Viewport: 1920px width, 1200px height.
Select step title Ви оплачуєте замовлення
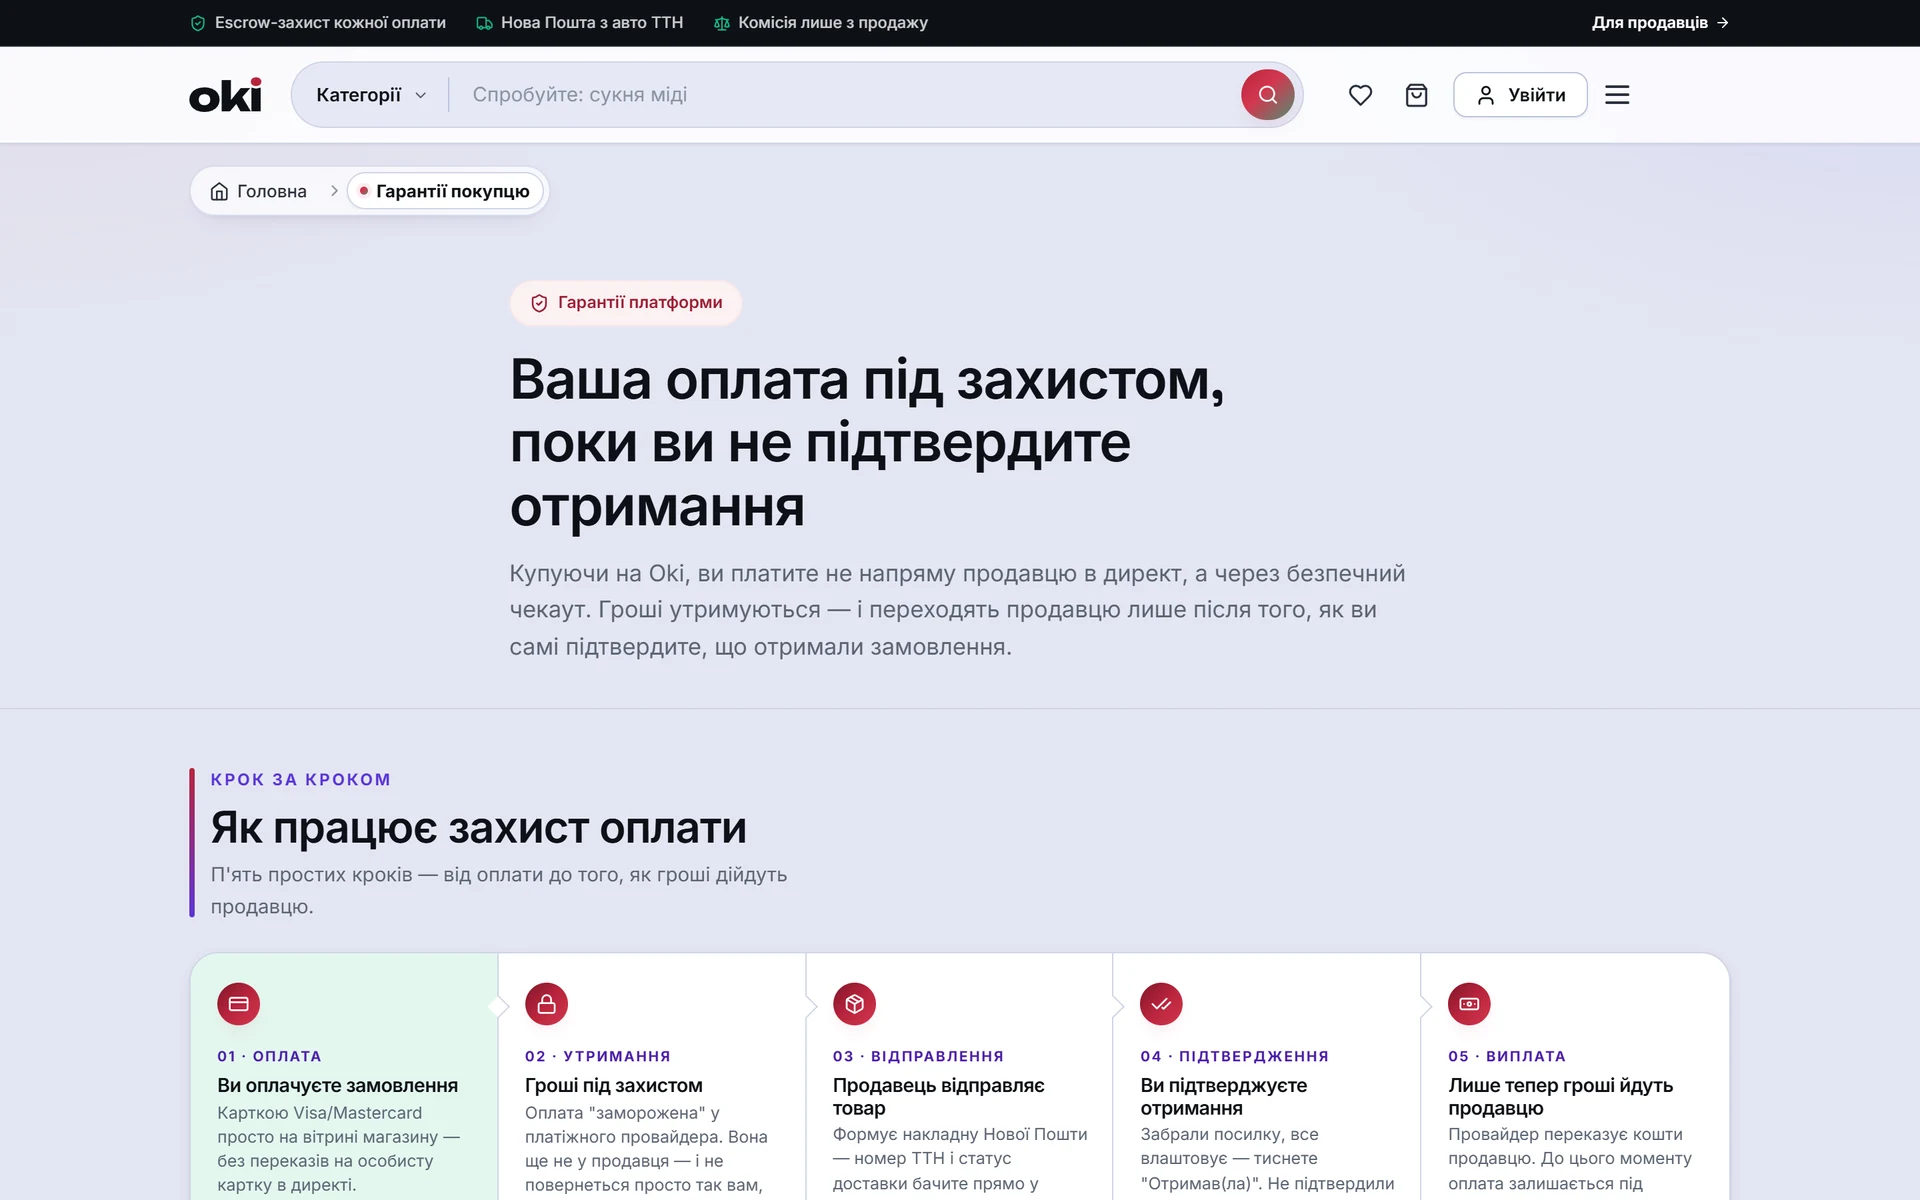338,1086
